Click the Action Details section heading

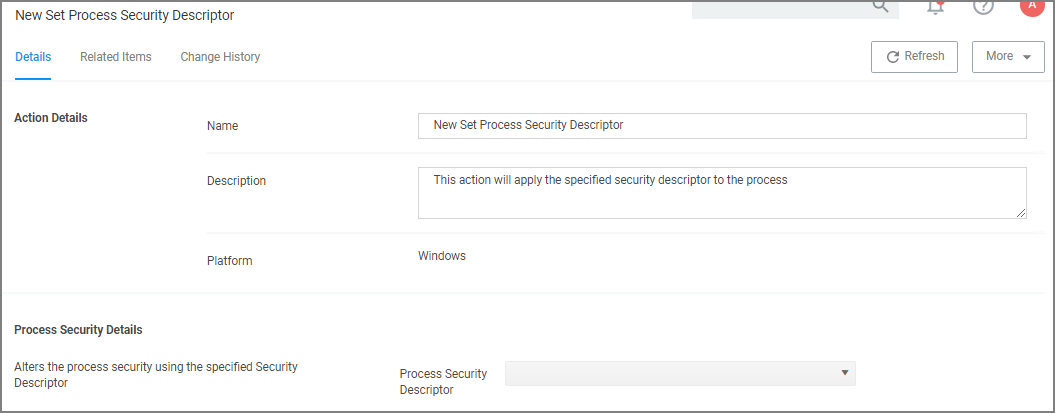[51, 118]
